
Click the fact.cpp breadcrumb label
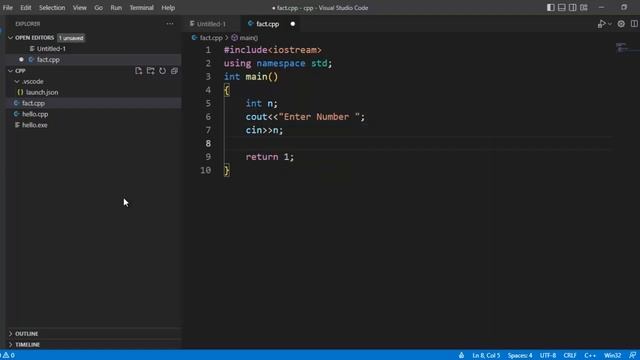[211, 38]
